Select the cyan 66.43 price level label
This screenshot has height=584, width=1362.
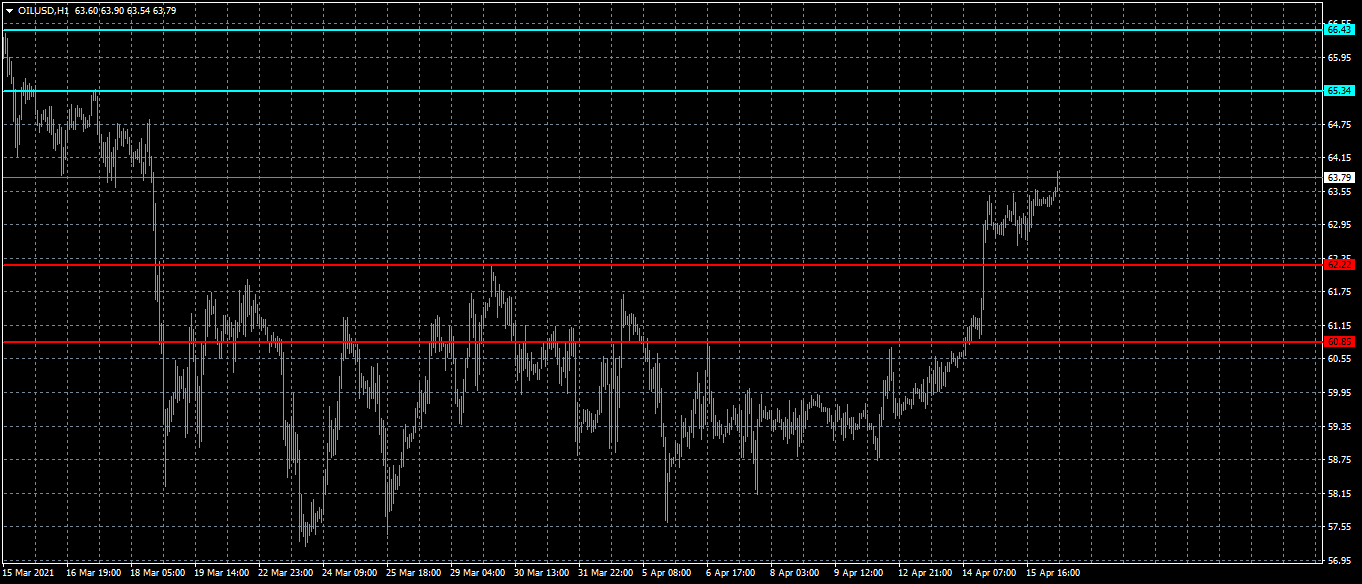click(1339, 30)
